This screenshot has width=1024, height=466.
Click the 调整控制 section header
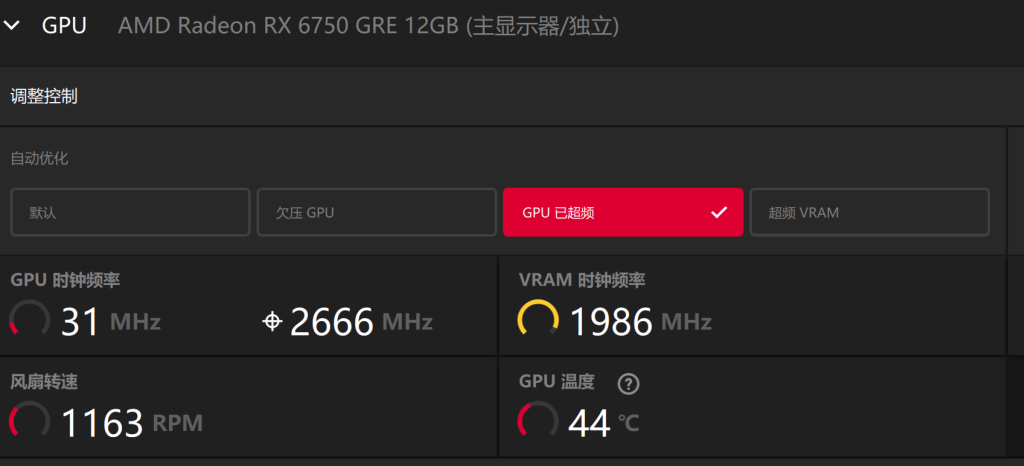(44, 96)
